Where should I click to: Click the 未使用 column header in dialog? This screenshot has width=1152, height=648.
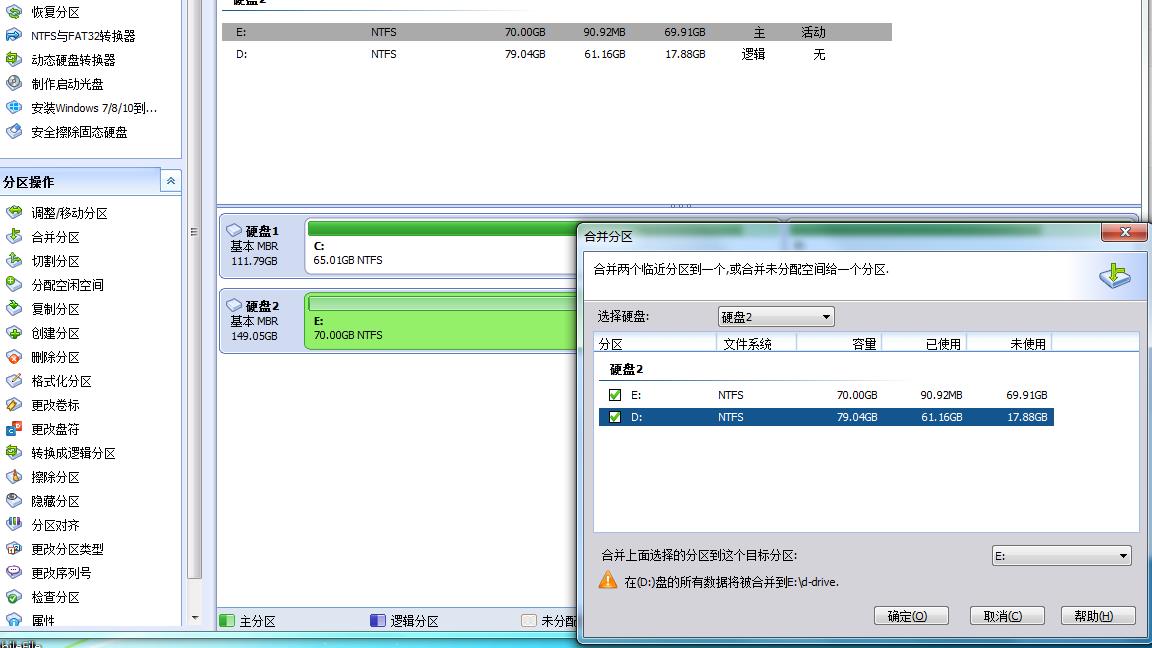(x=1009, y=343)
